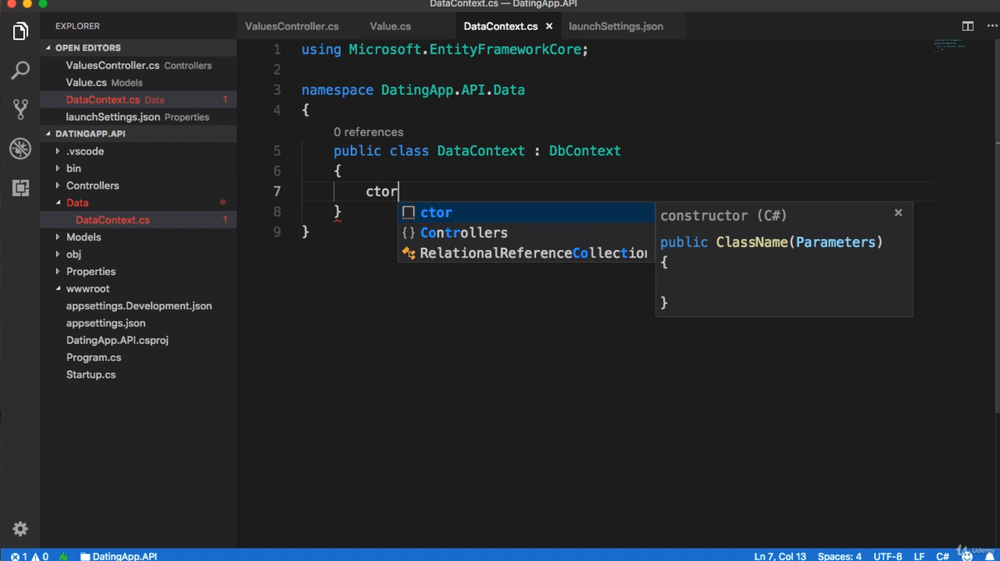Open DatingApp.API.csproj file
The height and width of the screenshot is (561, 1000).
(x=138, y=340)
